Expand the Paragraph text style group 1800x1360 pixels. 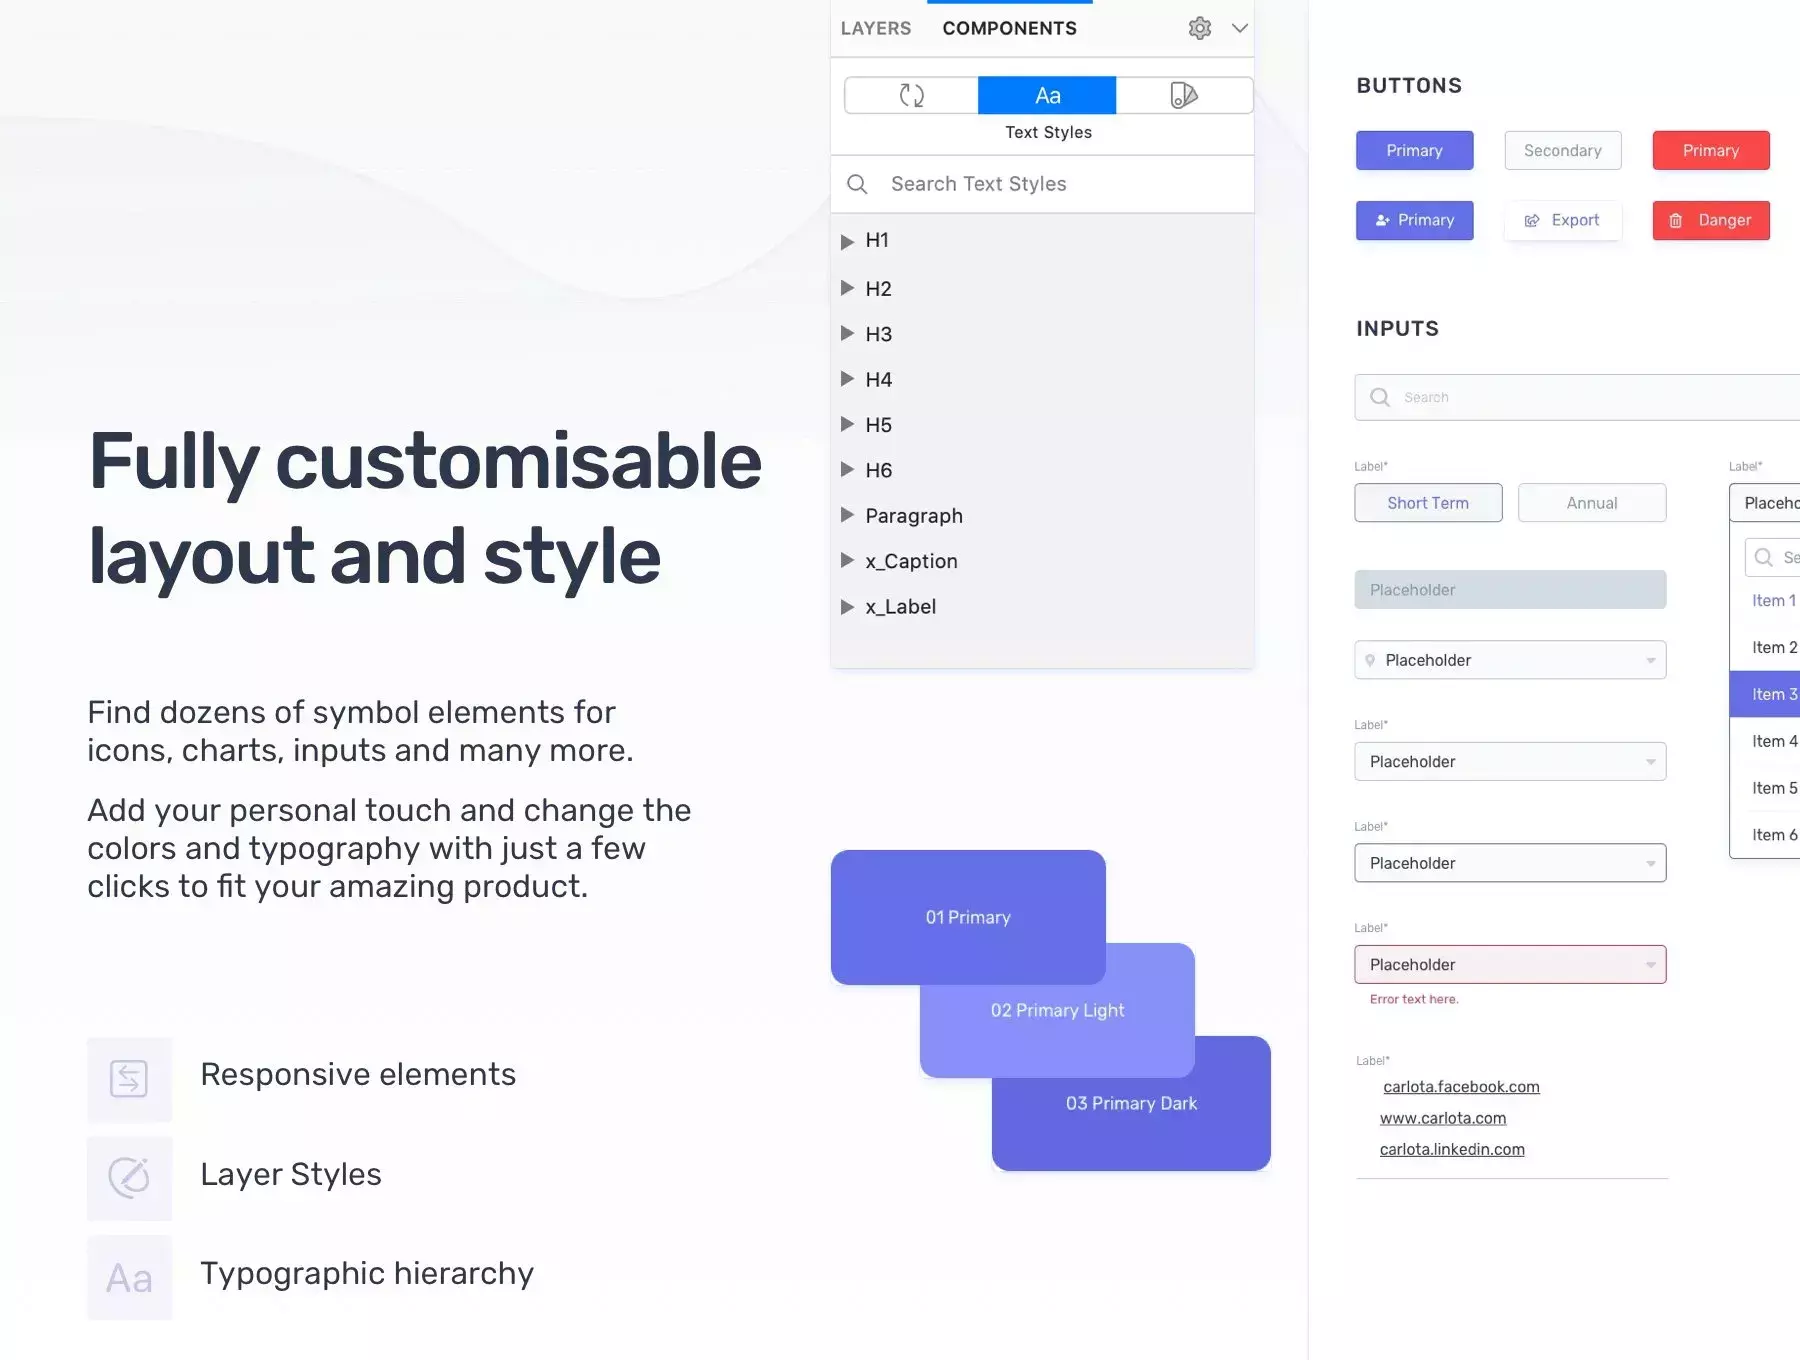tap(847, 515)
